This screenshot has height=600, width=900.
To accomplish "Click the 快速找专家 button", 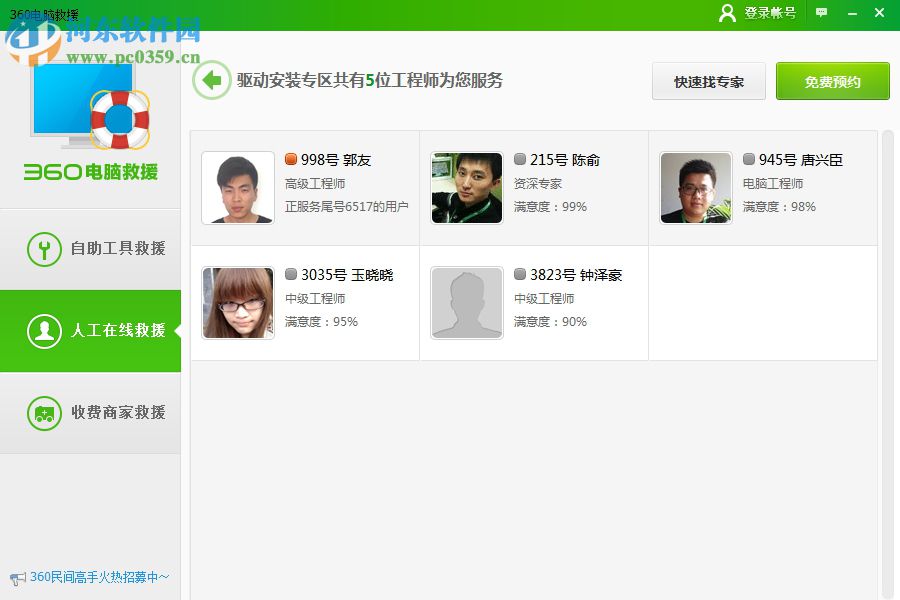I will tap(709, 82).
